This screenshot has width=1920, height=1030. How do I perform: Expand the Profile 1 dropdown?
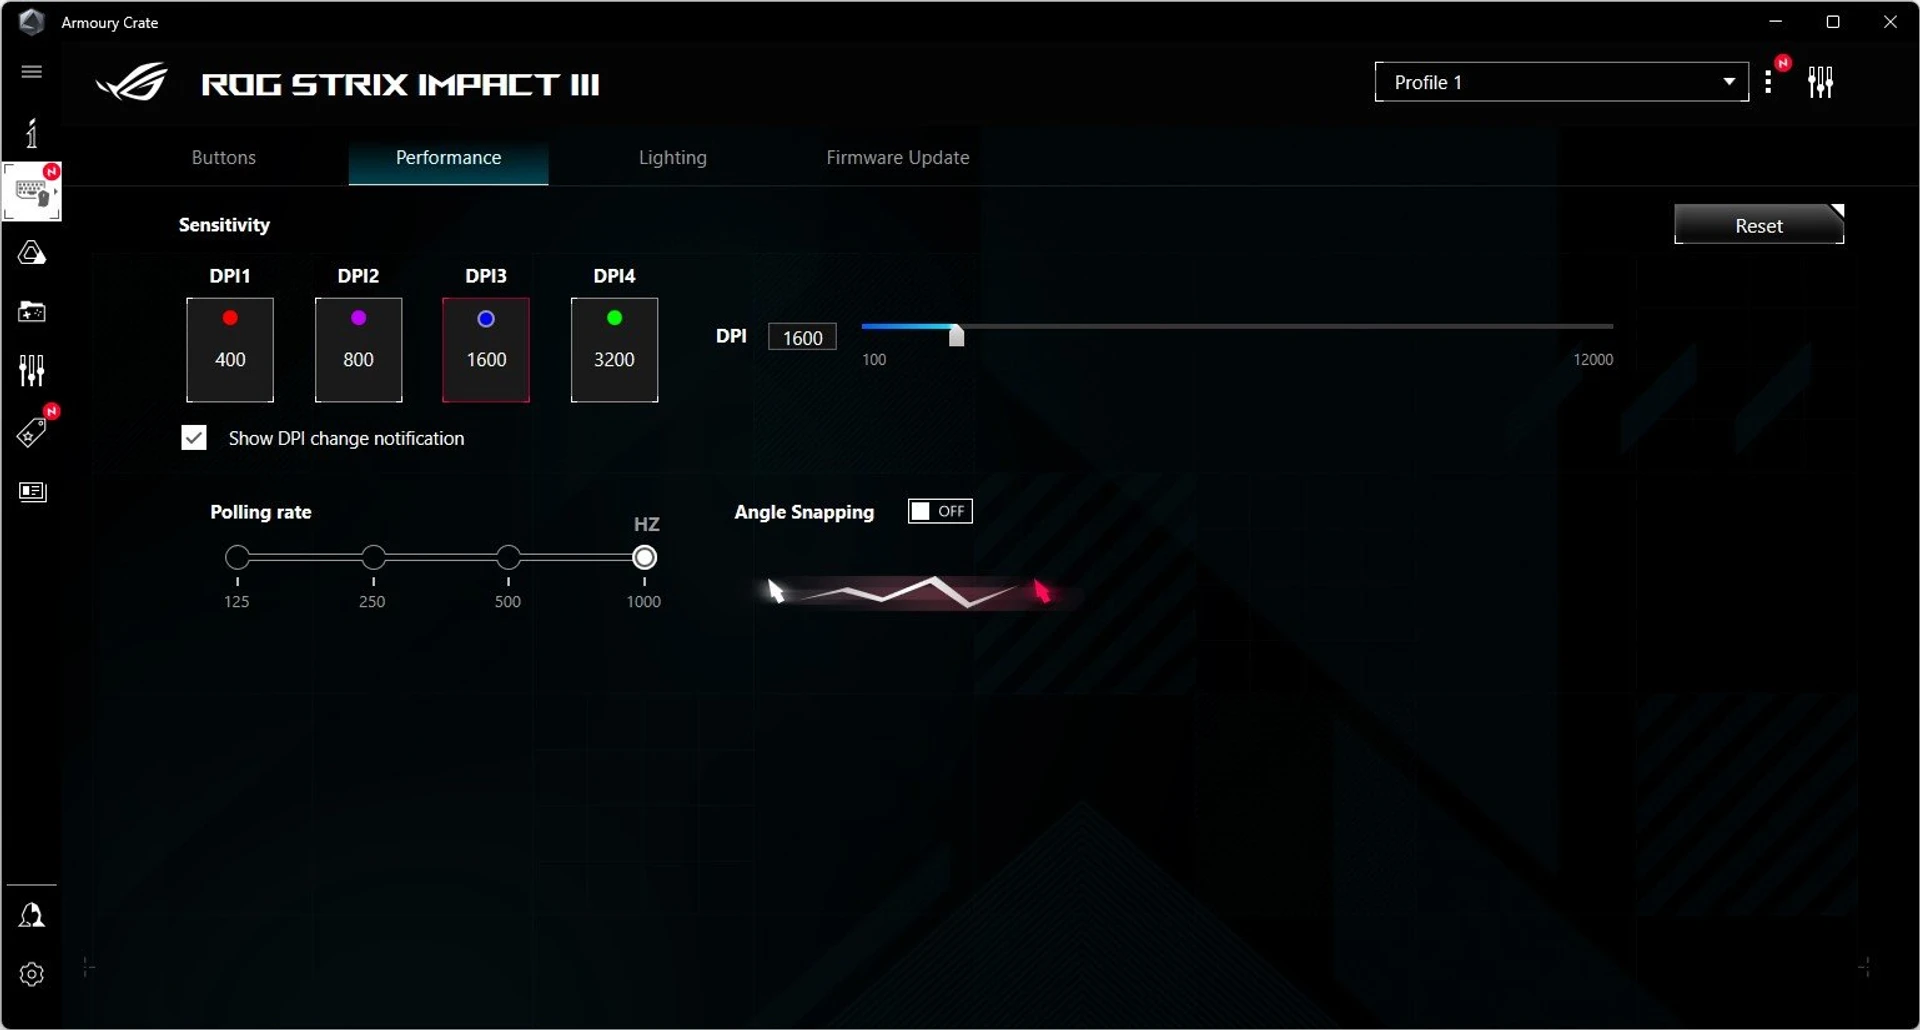click(1561, 82)
